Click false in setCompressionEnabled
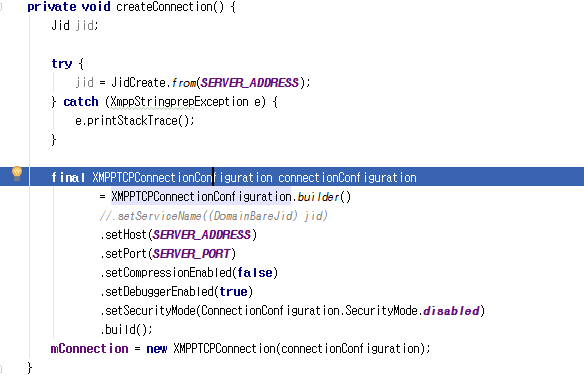Screen dimensions: 584x379 pyautogui.click(x=255, y=273)
